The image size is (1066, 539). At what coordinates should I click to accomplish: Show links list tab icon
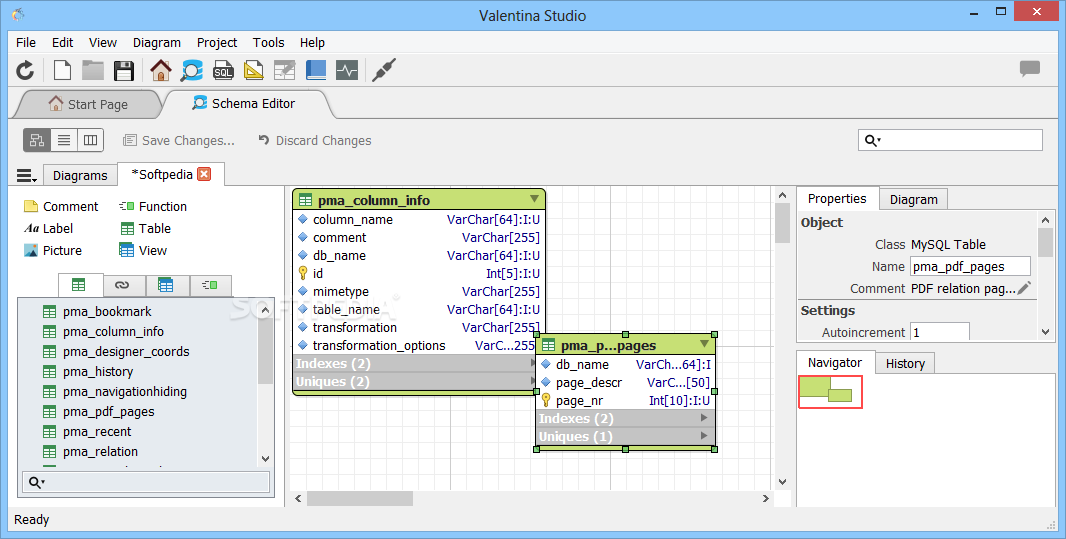[x=122, y=285]
